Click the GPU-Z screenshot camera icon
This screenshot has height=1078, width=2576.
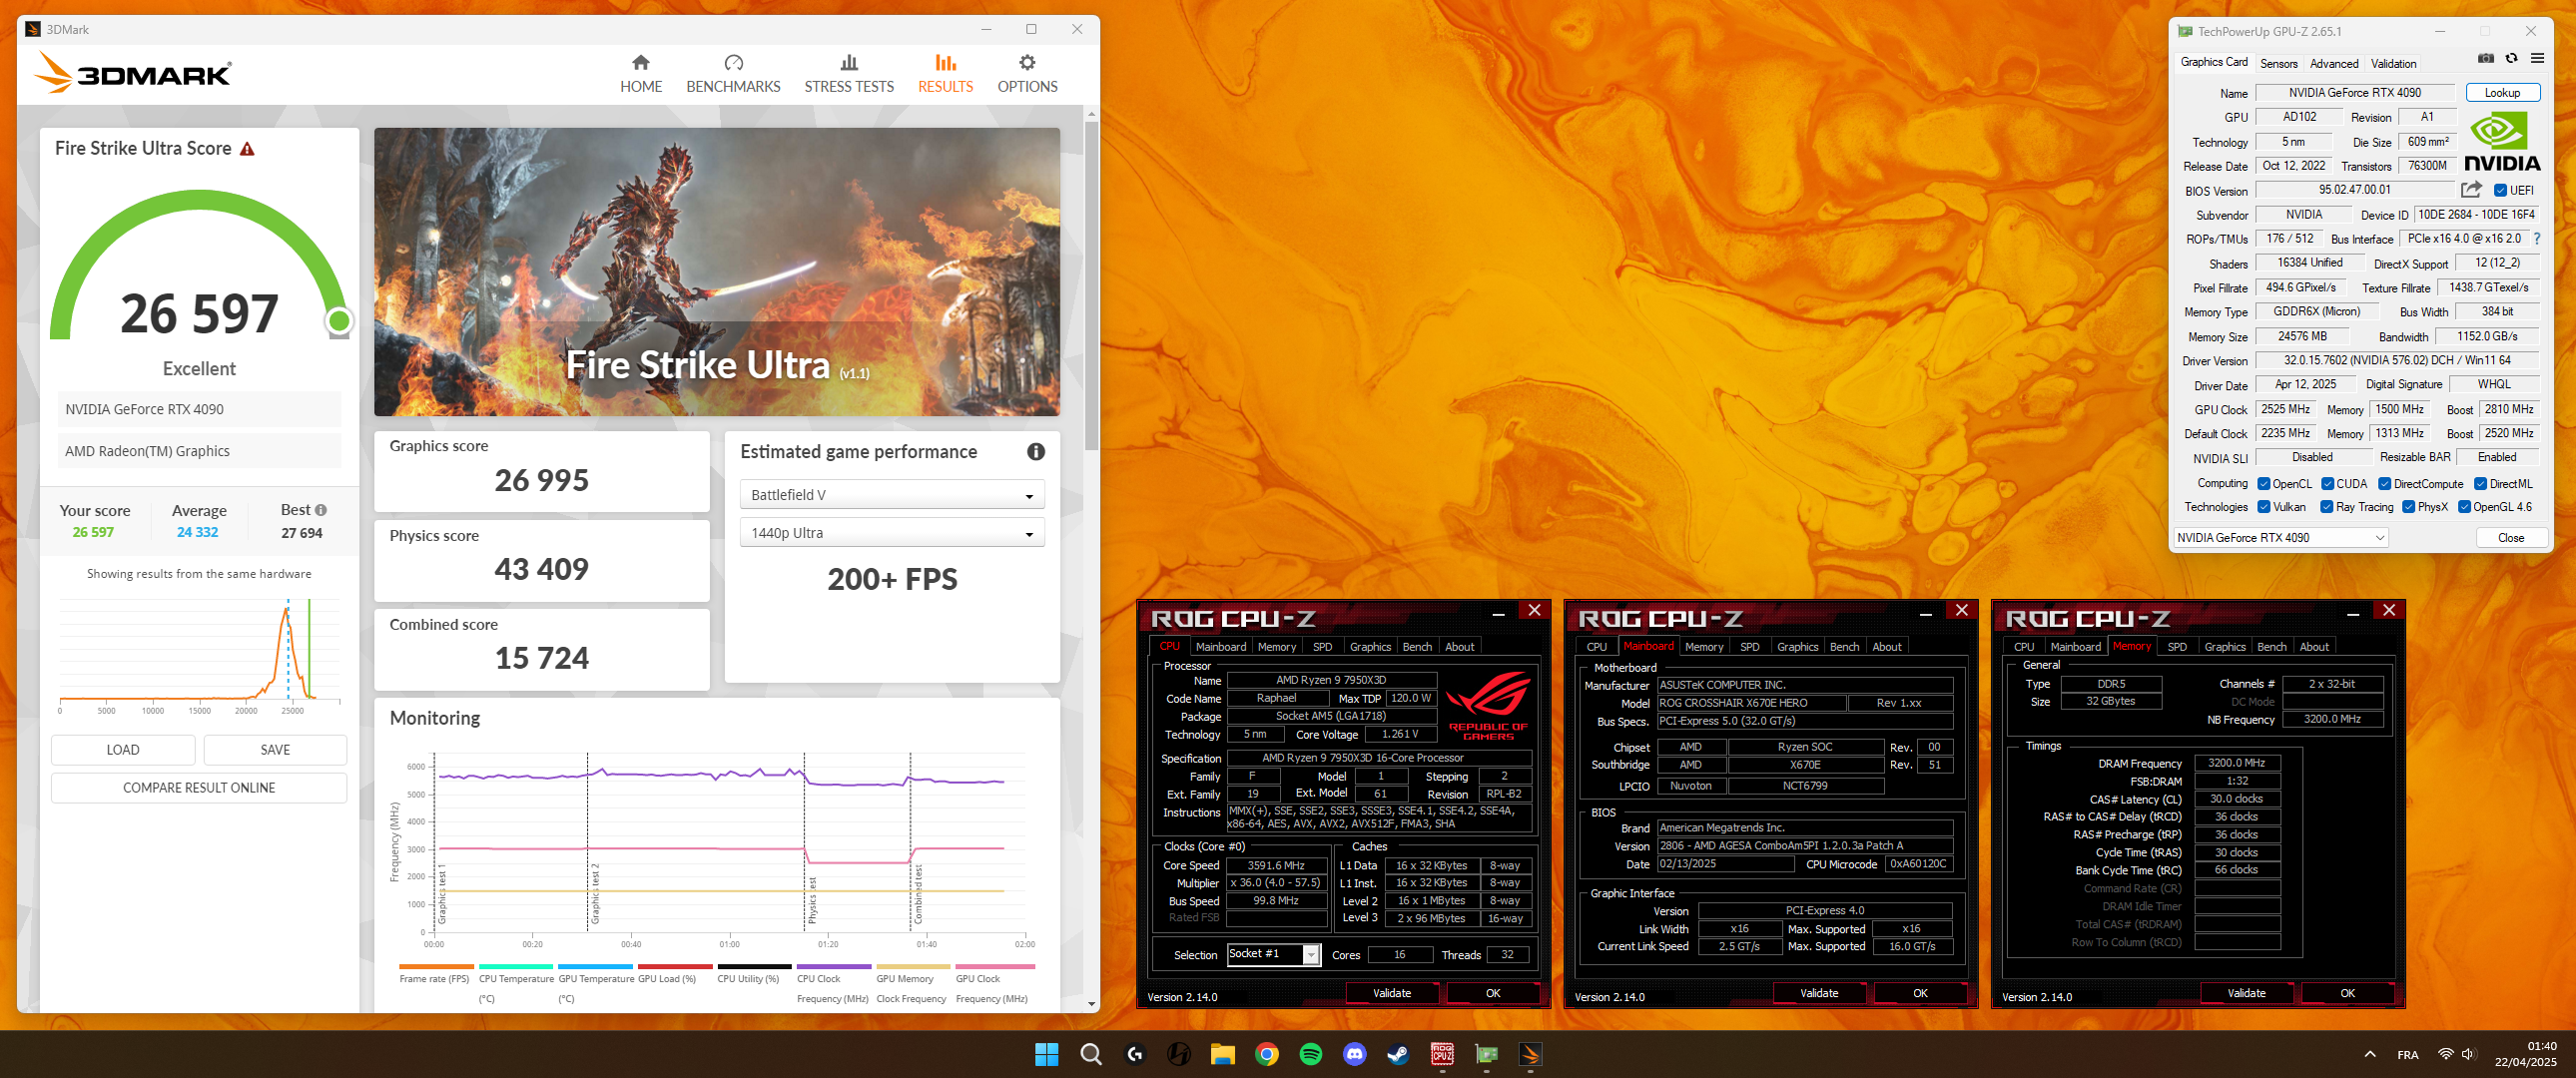pos(2485,59)
